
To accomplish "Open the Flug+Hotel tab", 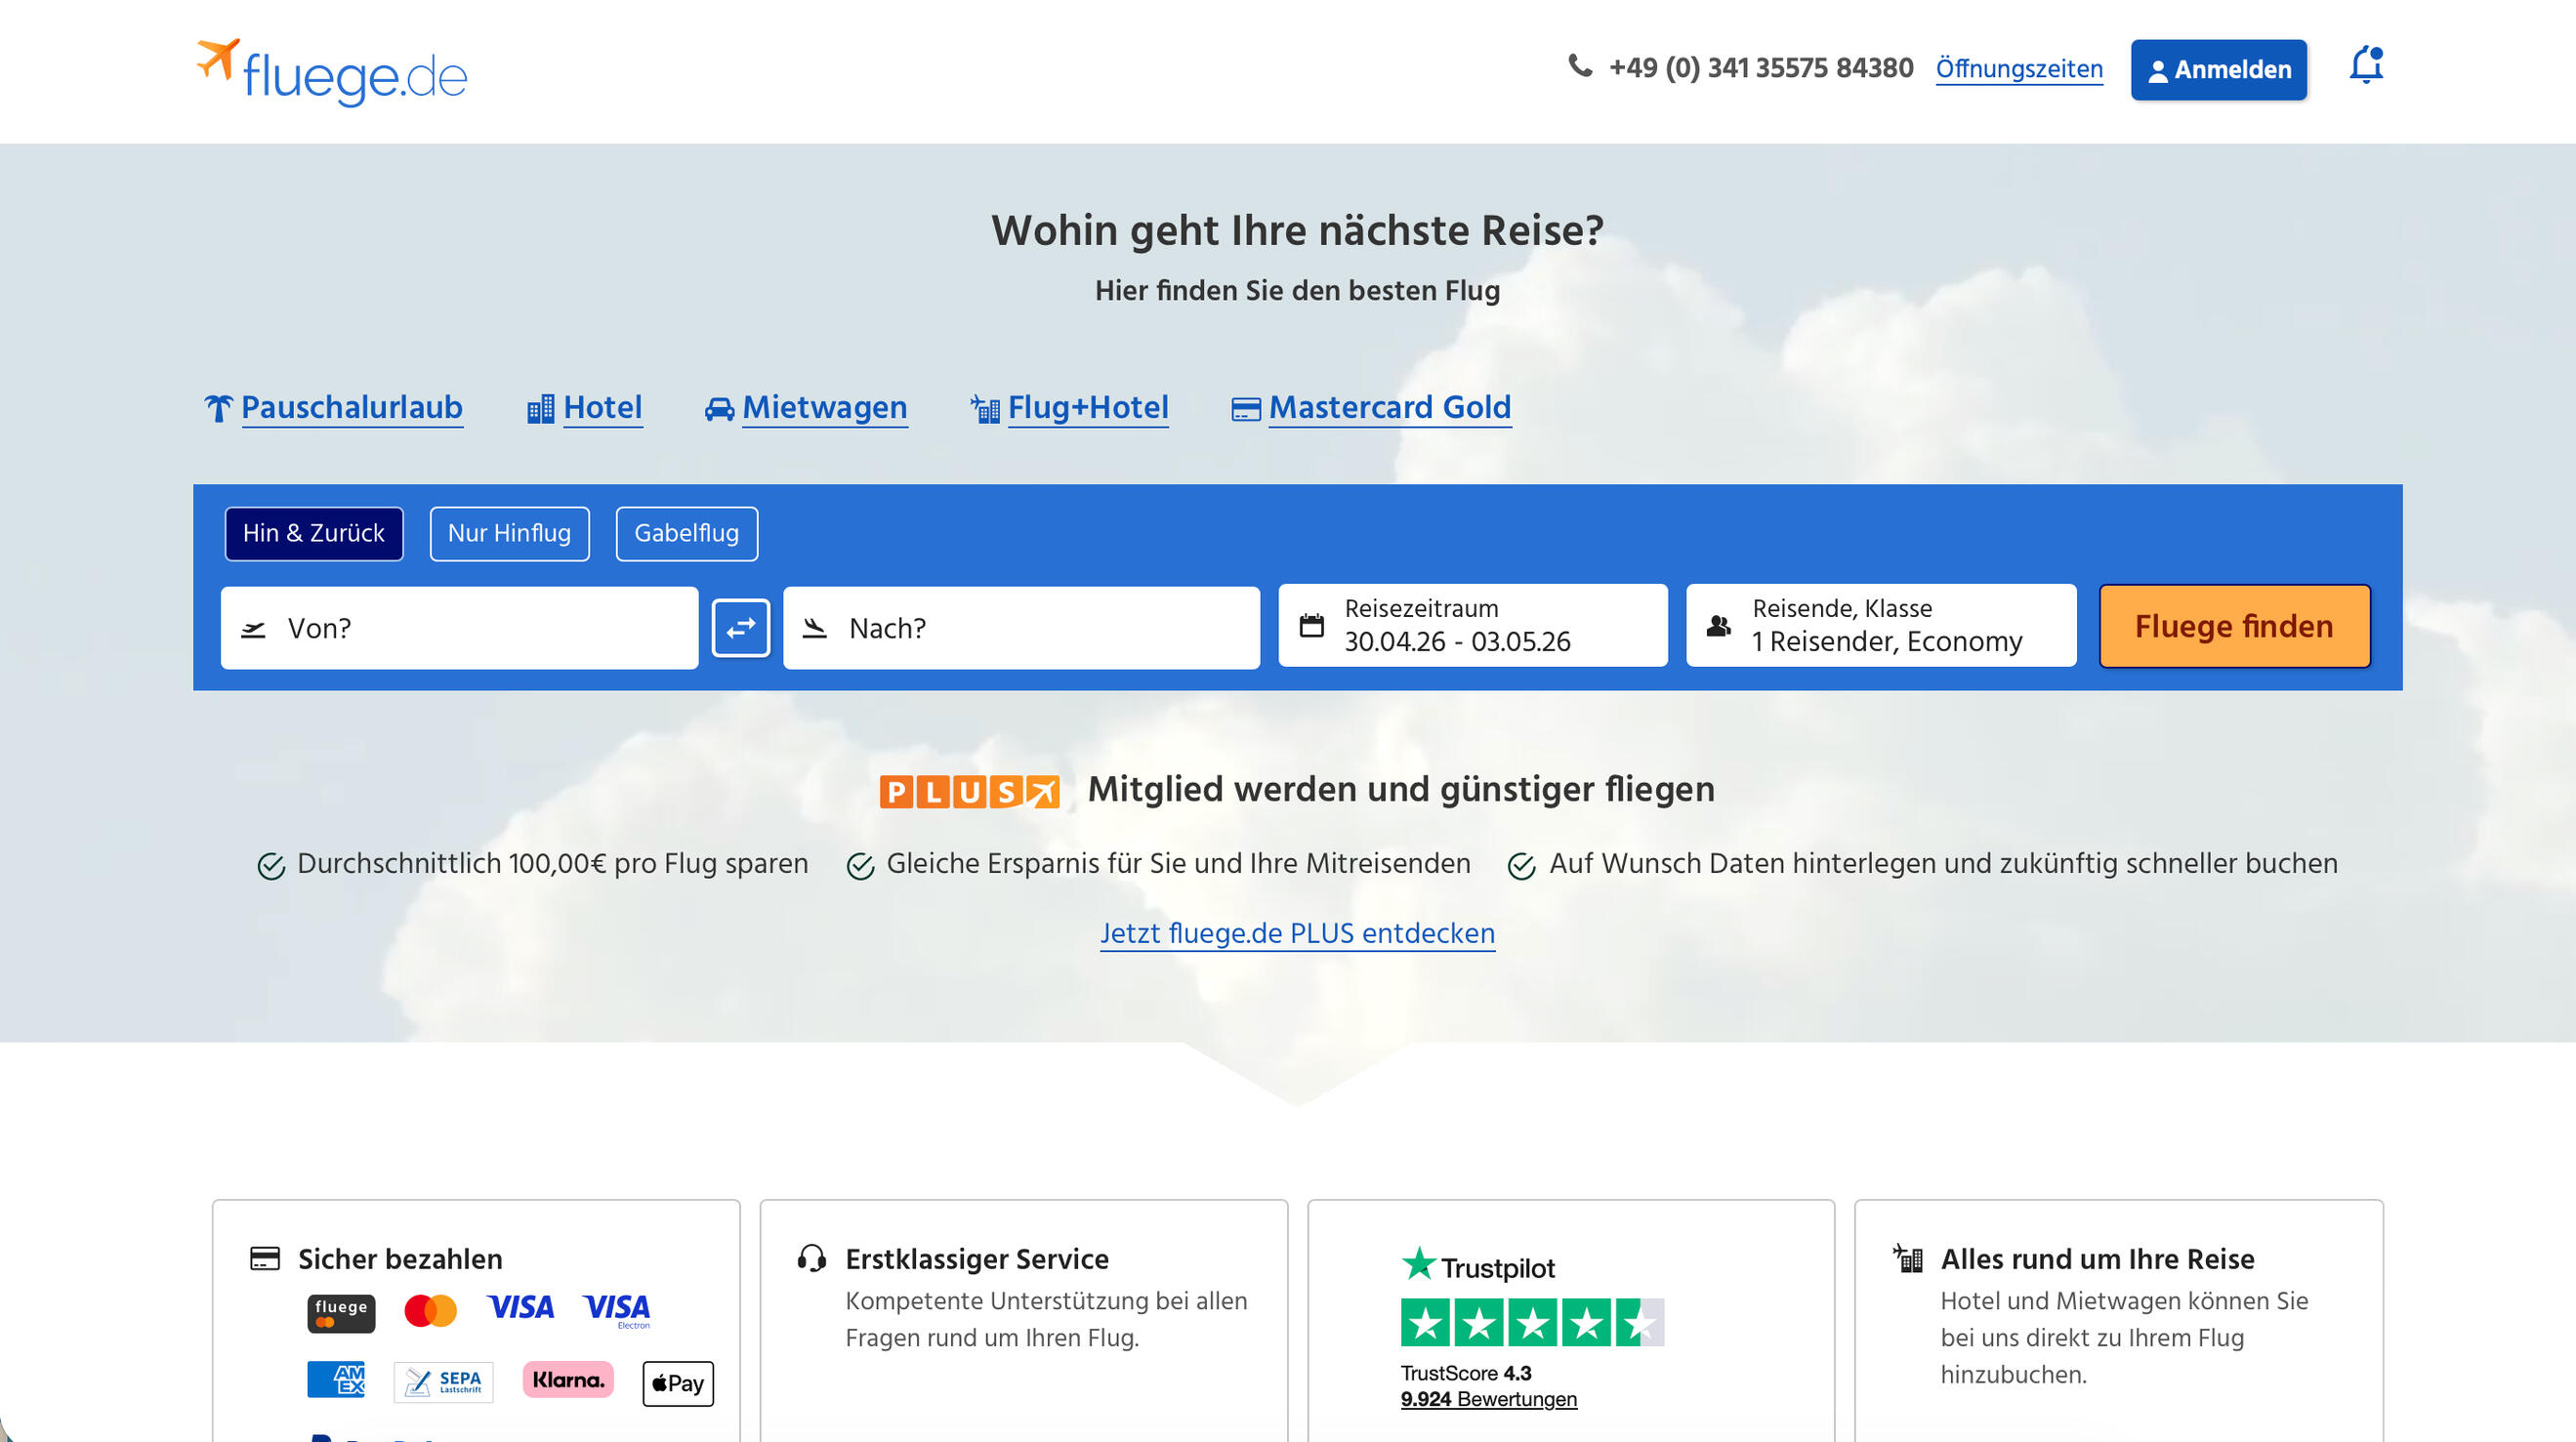I will pyautogui.click(x=1088, y=408).
